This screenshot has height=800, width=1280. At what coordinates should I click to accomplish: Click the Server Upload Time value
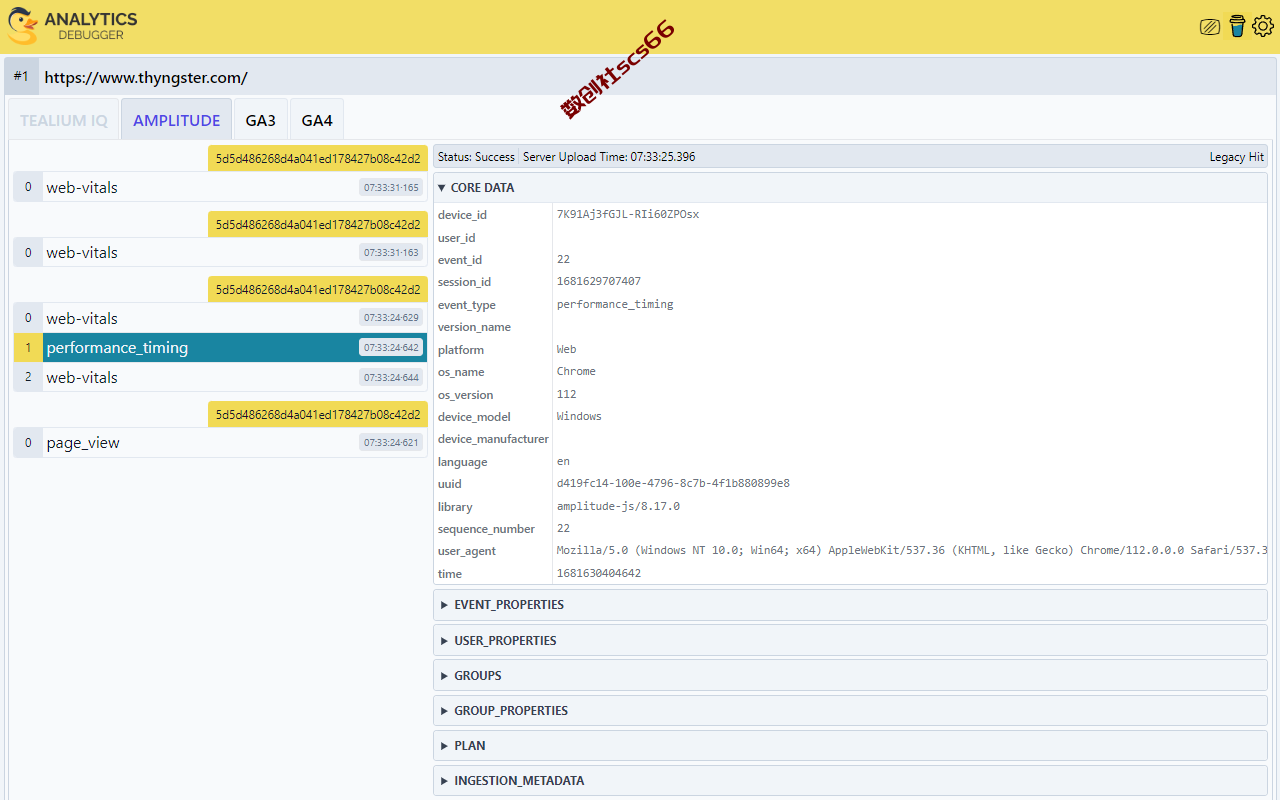coord(609,157)
